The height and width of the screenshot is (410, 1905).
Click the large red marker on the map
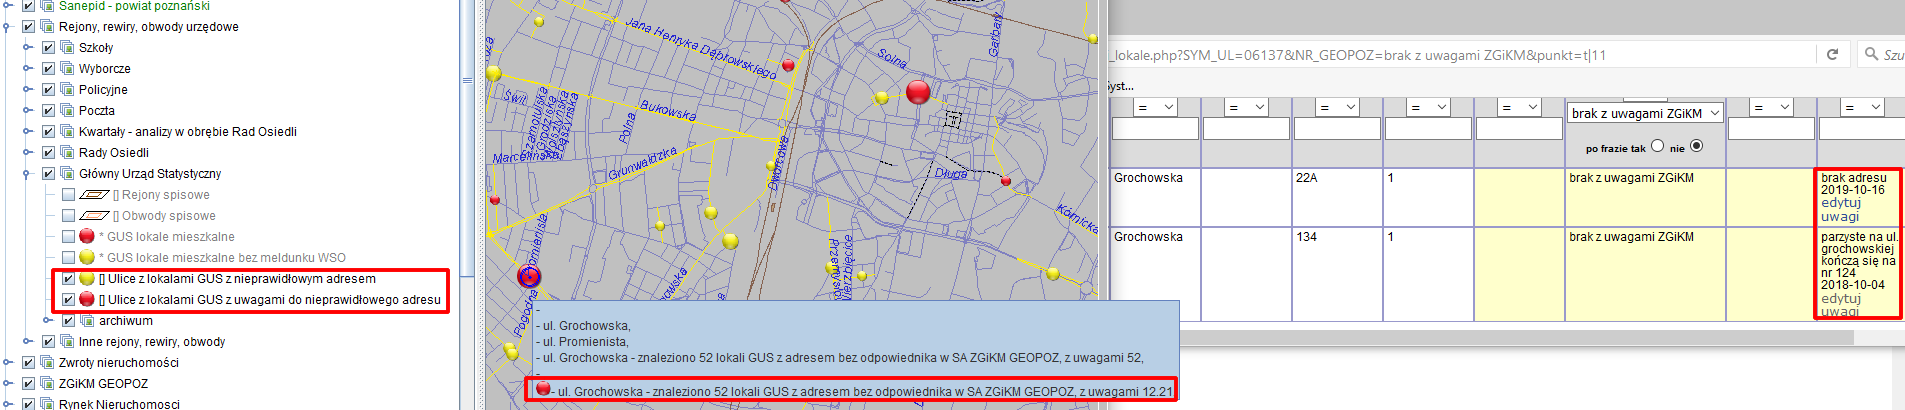917,92
